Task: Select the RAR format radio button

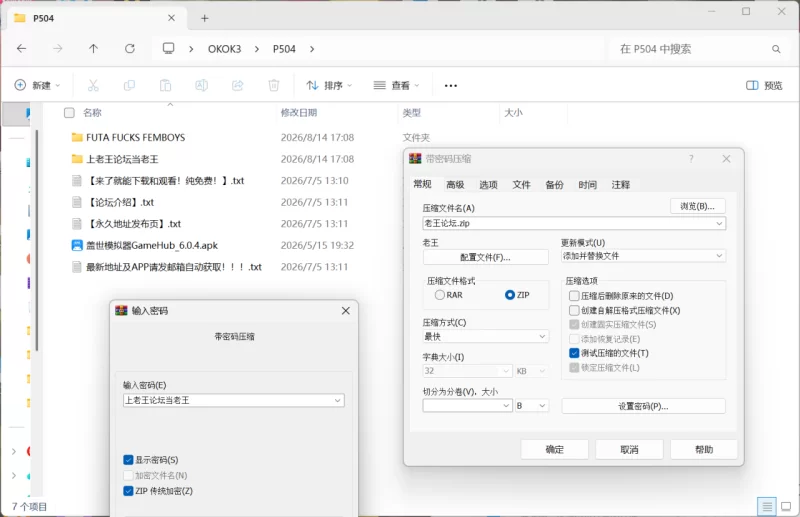Action: [440, 295]
